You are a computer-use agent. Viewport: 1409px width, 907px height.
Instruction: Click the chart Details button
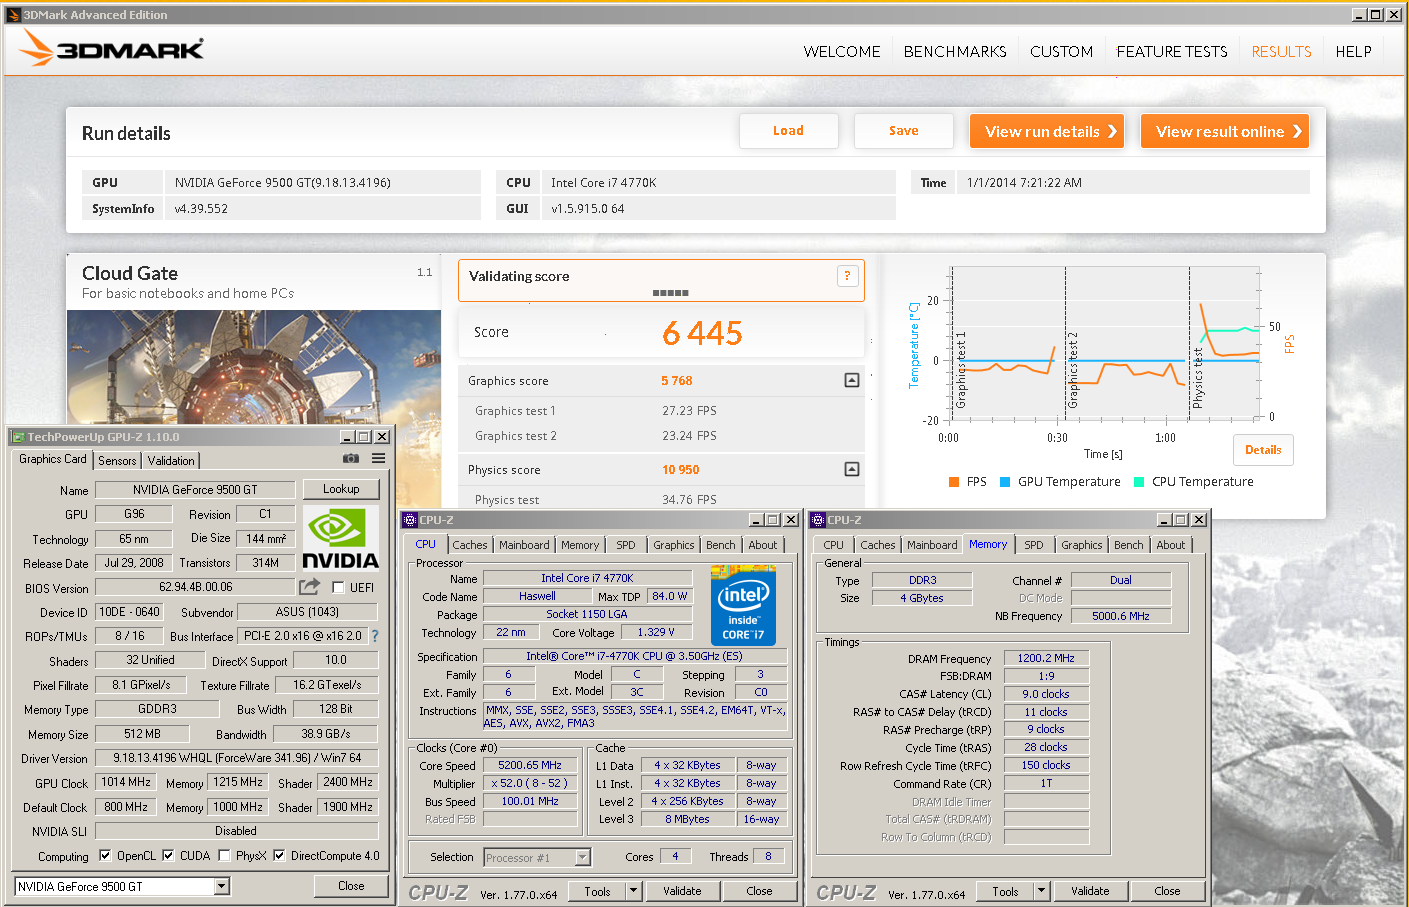[x=1263, y=450]
